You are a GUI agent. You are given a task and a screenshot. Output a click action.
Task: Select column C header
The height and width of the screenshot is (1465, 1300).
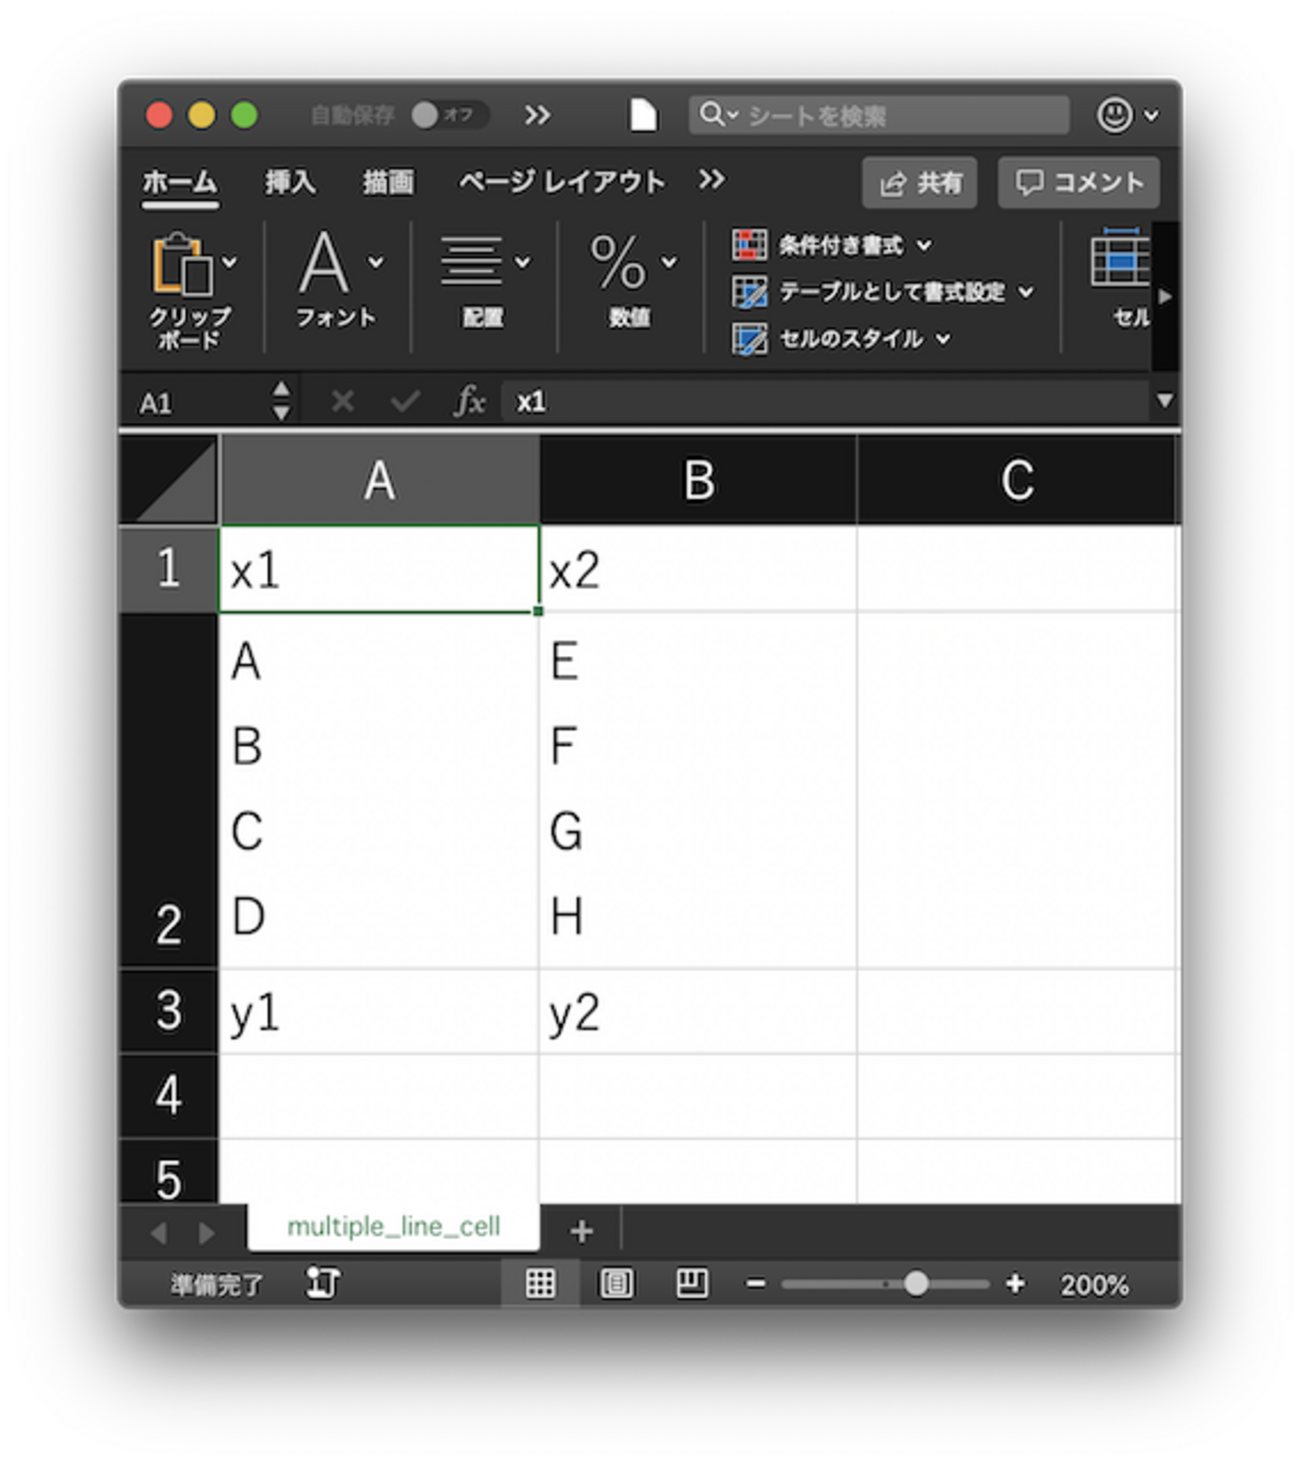tap(1017, 480)
